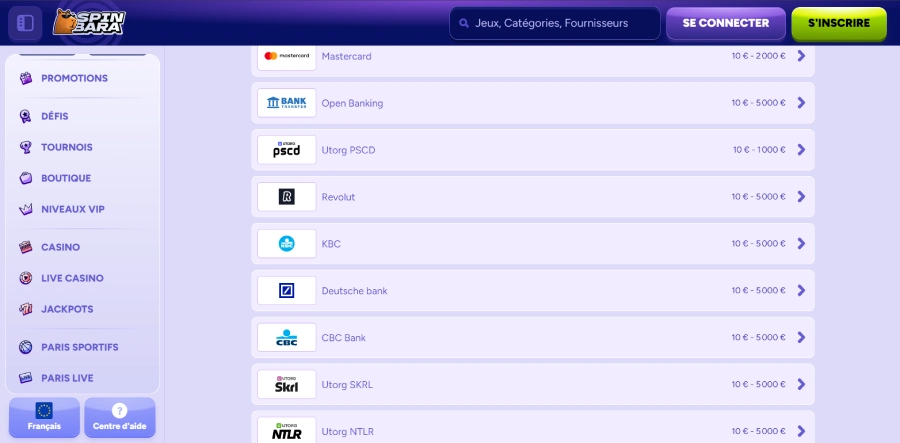
Task: Open Paris Sportifs in sidebar
Action: pyautogui.click(x=79, y=347)
